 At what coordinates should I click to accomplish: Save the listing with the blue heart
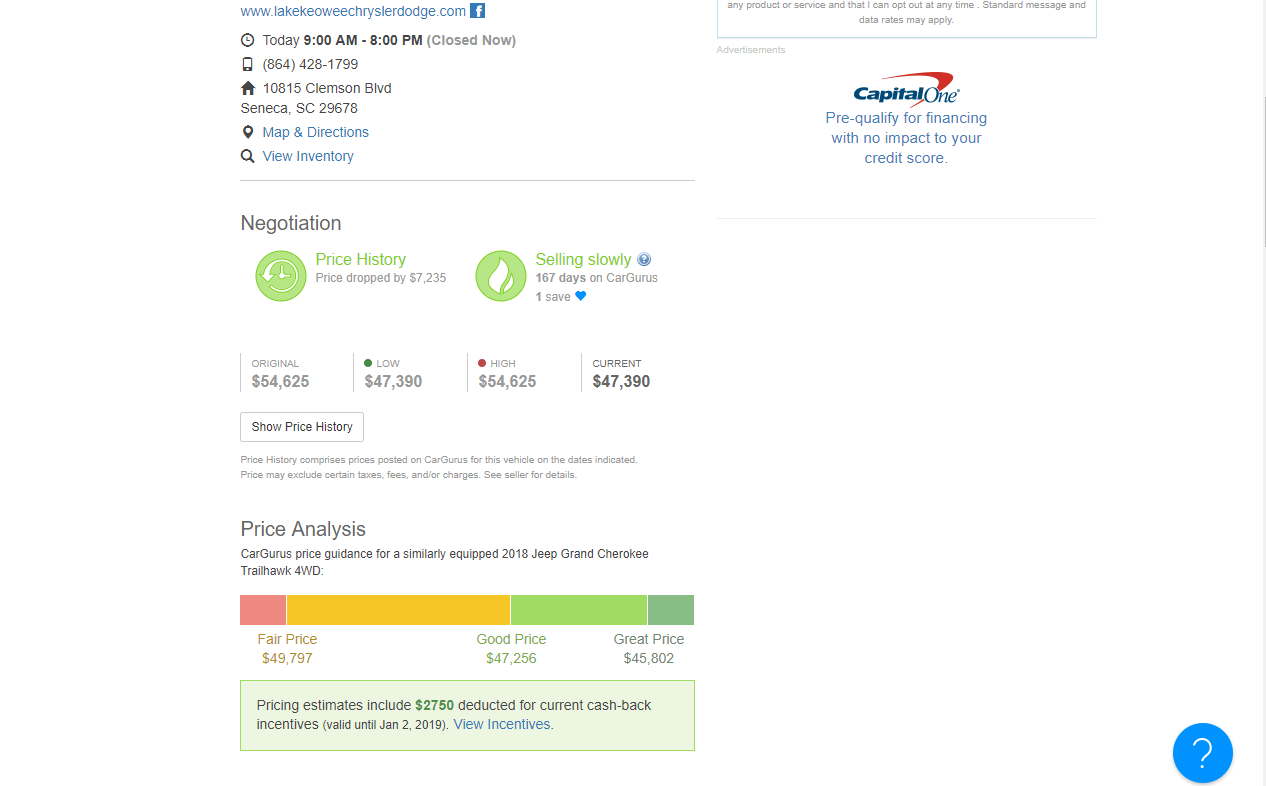coord(581,296)
